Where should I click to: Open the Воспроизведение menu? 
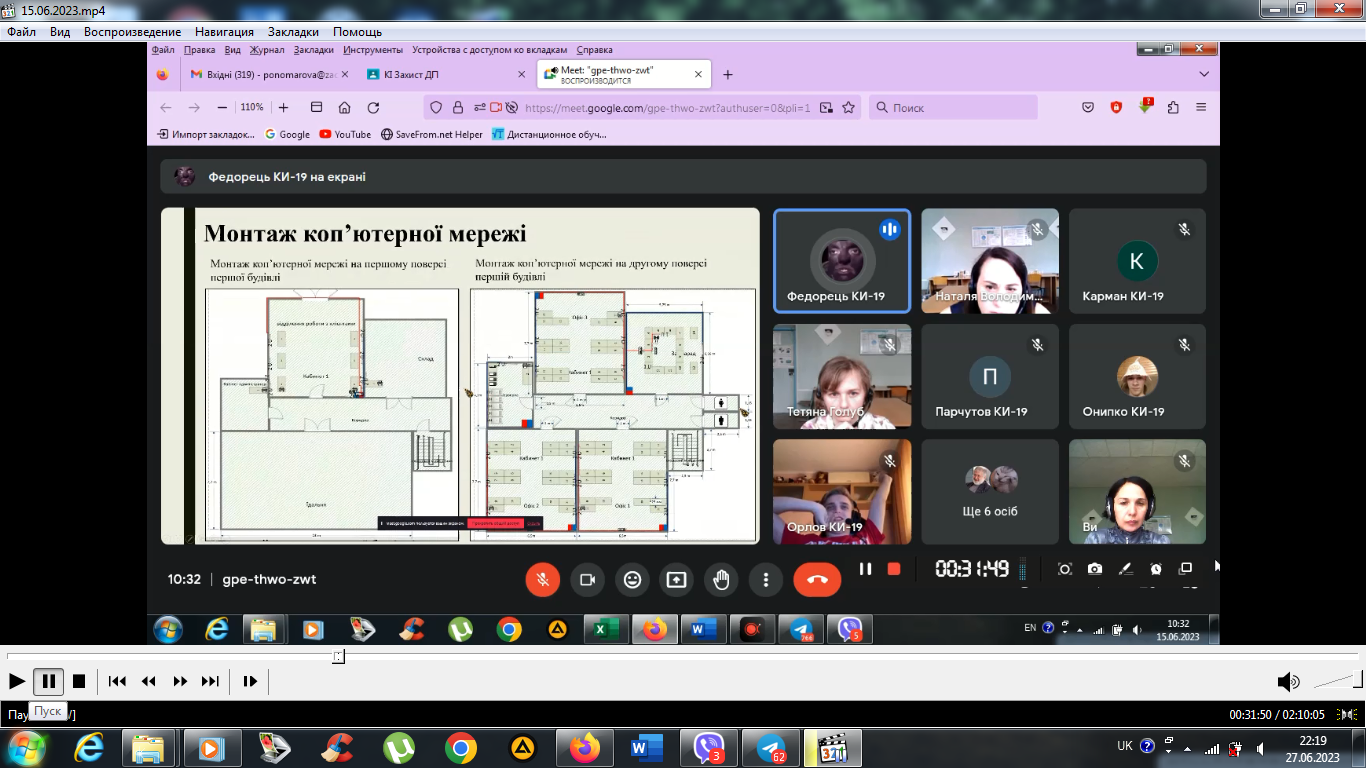(x=132, y=32)
